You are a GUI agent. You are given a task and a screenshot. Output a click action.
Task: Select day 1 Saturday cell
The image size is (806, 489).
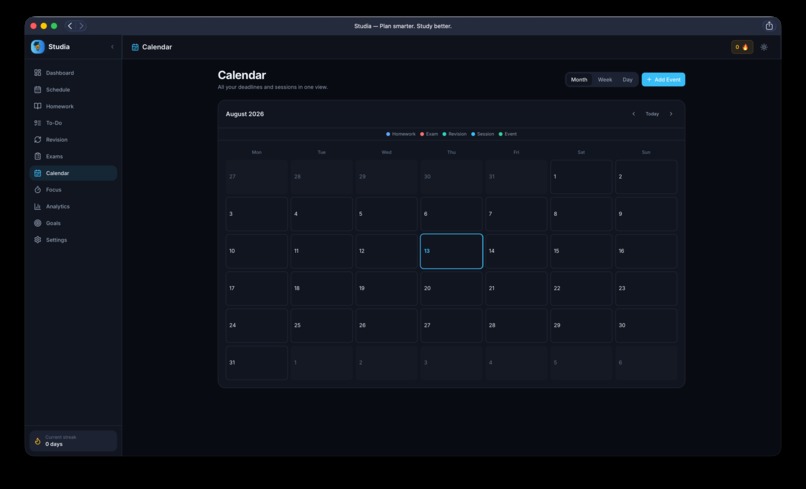[x=581, y=177]
